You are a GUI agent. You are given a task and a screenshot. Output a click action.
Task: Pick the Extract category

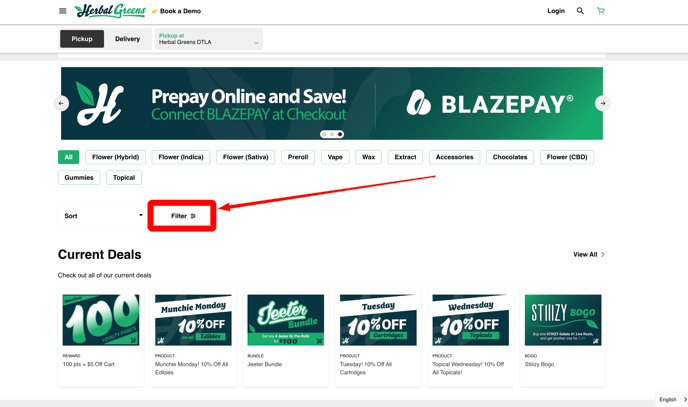(405, 157)
